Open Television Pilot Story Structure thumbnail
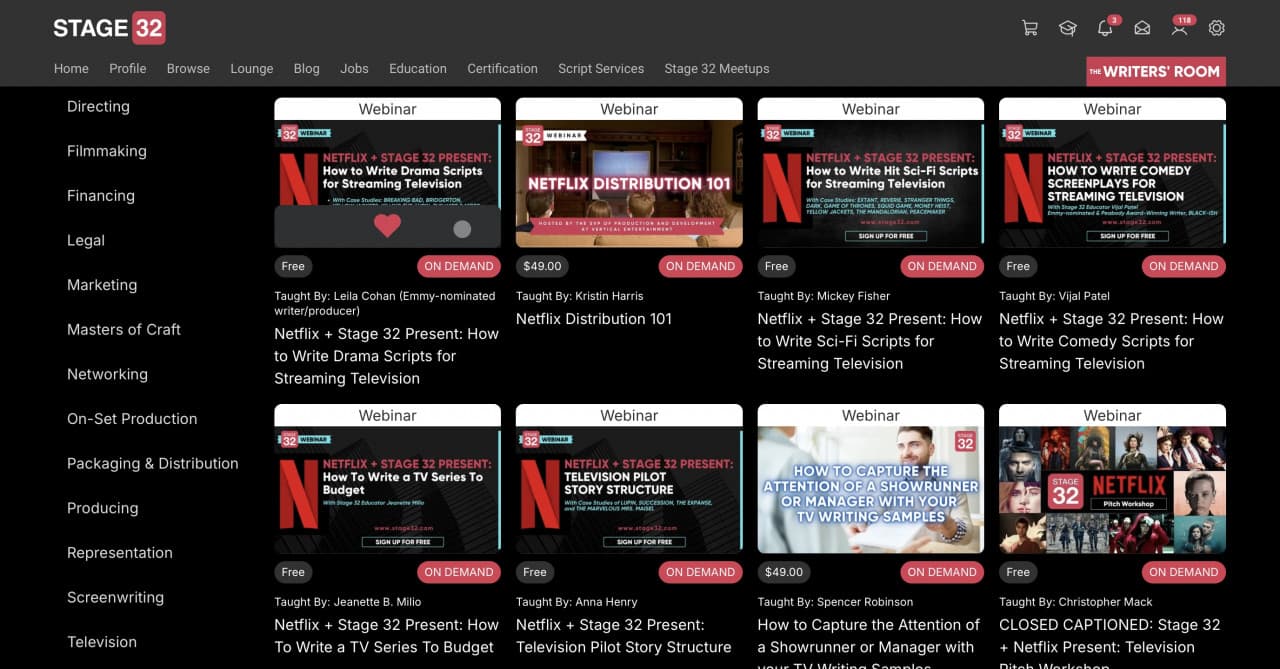This screenshot has height=669, width=1280. [x=629, y=490]
